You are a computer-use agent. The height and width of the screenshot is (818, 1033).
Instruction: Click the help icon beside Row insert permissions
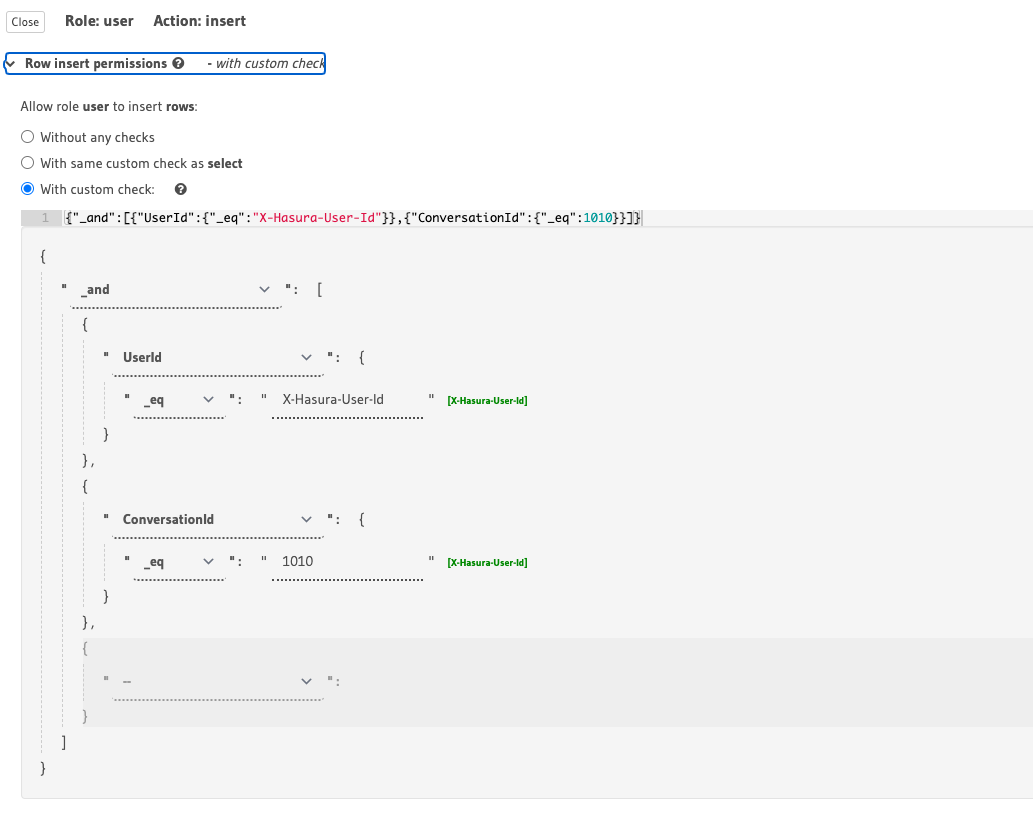[177, 63]
